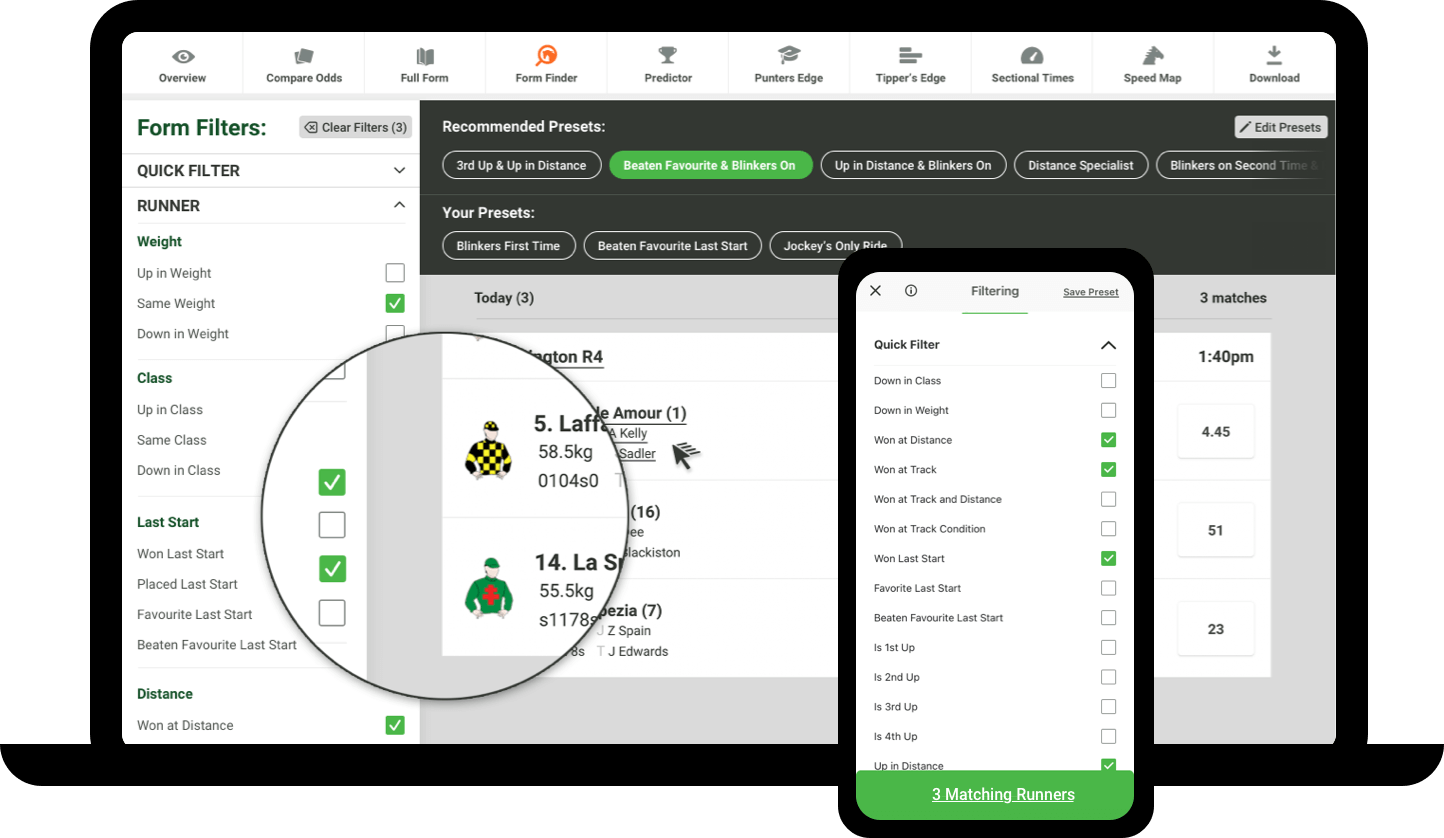Select the Beaten Favourite & Blinkers On preset

tap(710, 164)
